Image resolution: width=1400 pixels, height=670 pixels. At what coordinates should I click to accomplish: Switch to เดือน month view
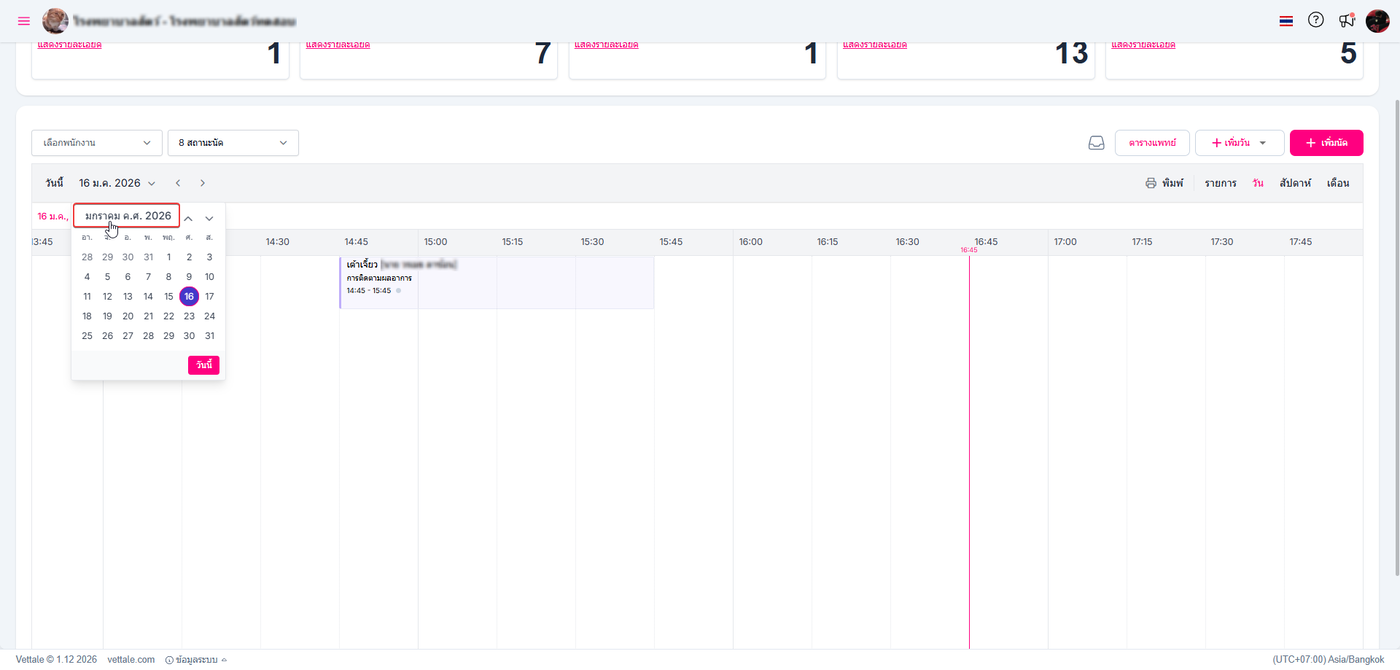pos(1338,183)
